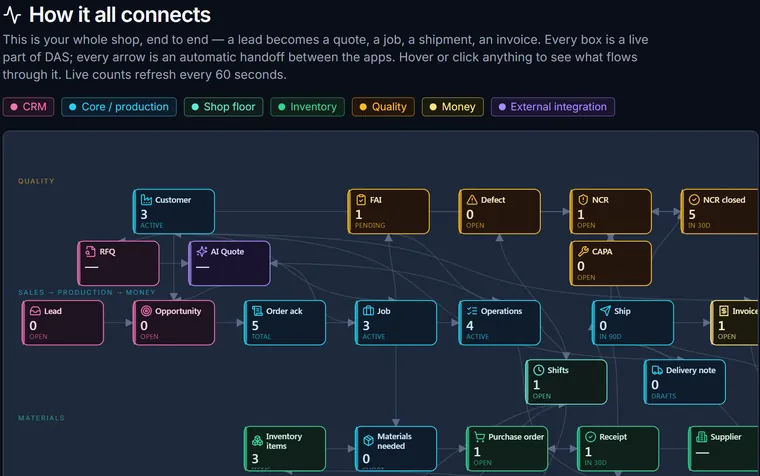The width and height of the screenshot is (760, 476).
Task: Click the Inventory items count '3'
Action: (x=255, y=459)
